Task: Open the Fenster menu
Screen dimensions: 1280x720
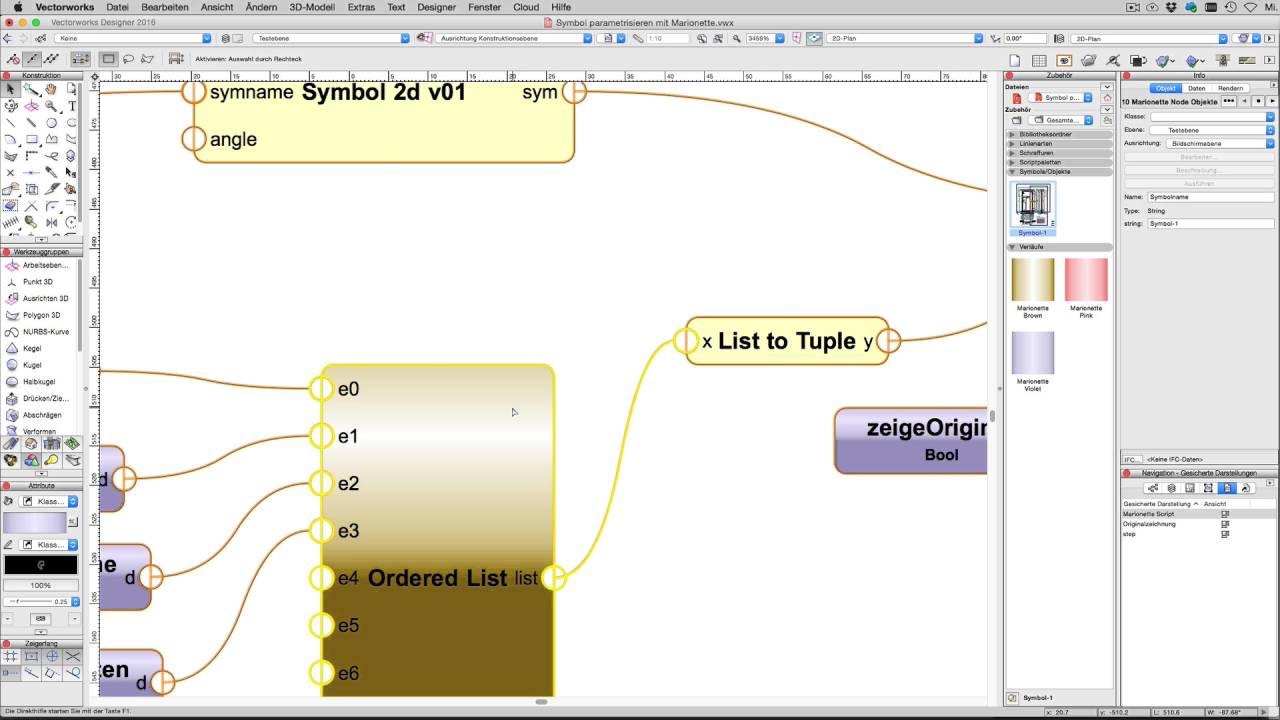Action: point(484,7)
